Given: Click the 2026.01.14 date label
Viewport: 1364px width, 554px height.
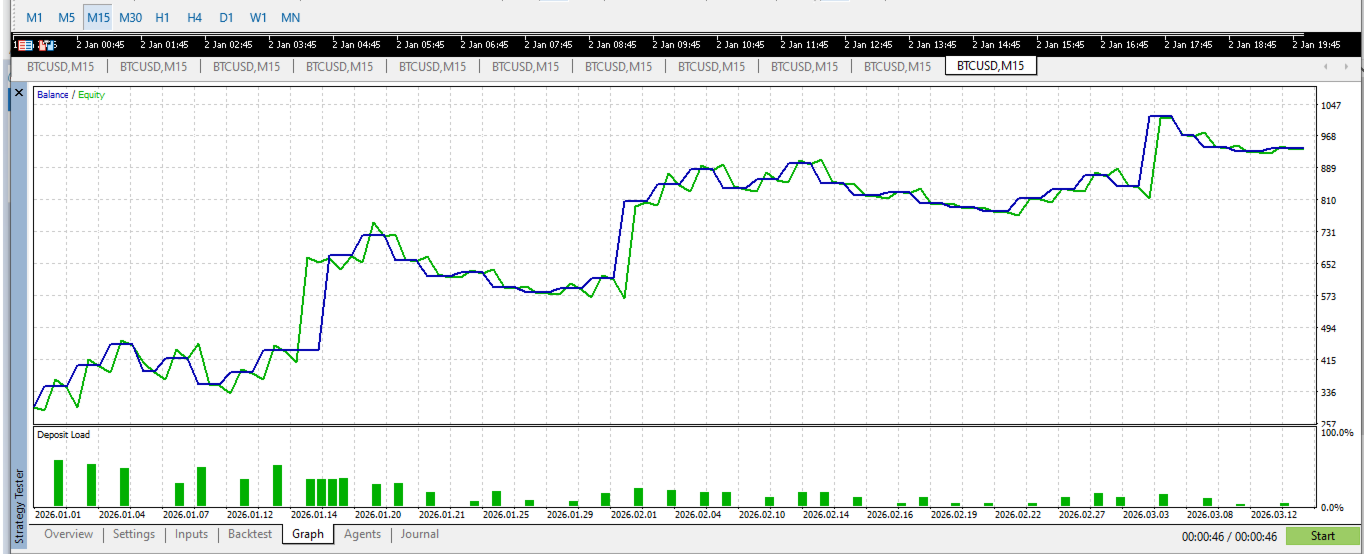Looking at the screenshot, I should coord(314,514).
